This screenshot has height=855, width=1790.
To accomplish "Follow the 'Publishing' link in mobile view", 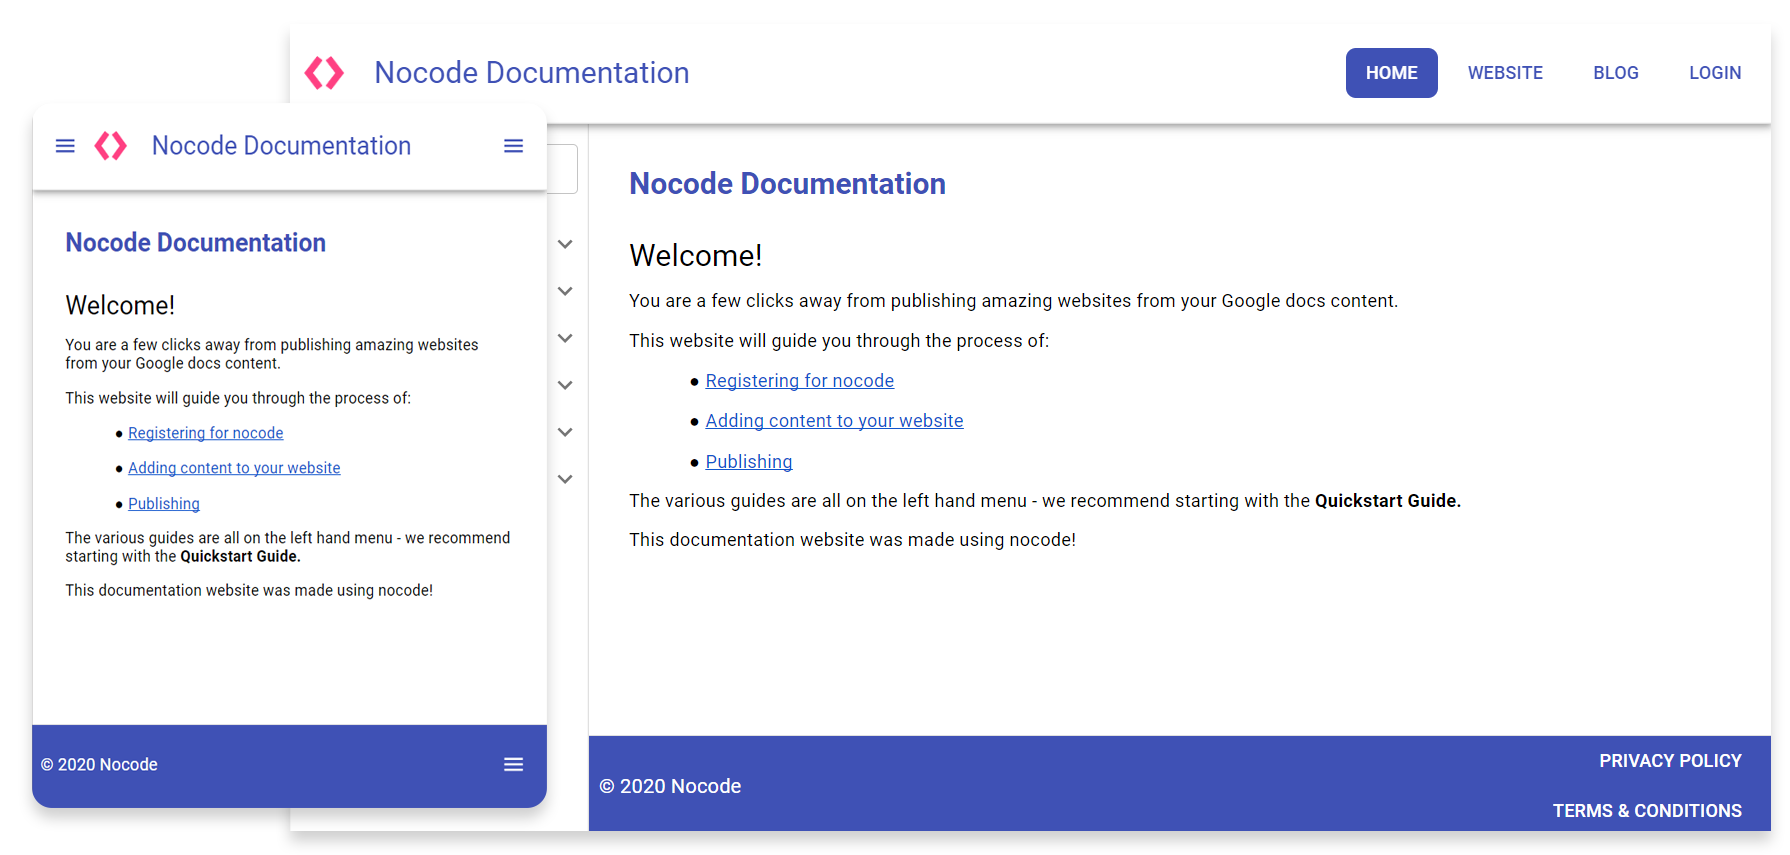I will point(163,504).
